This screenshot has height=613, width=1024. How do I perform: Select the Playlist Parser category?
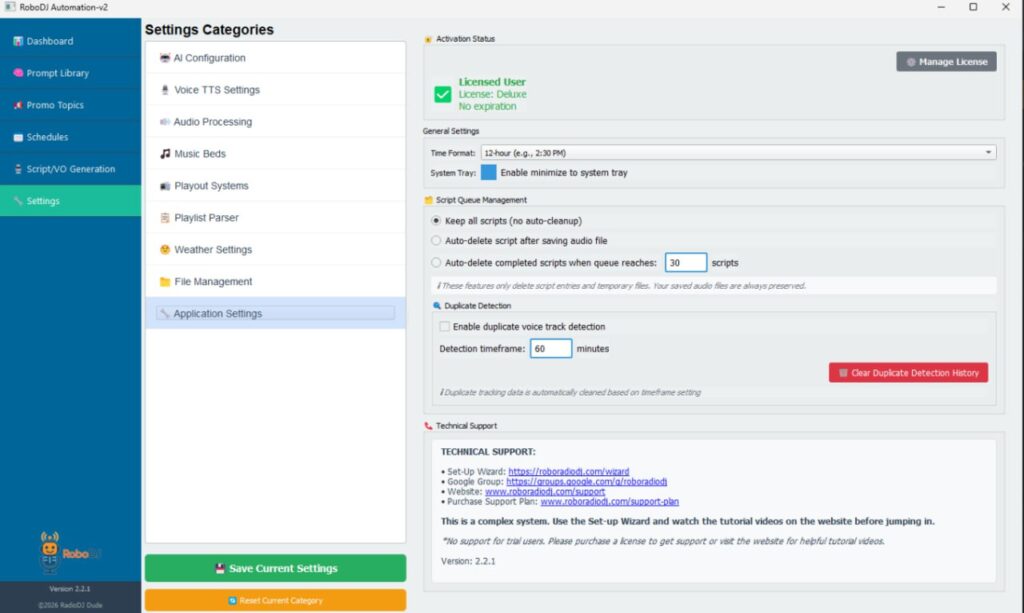(x=206, y=218)
